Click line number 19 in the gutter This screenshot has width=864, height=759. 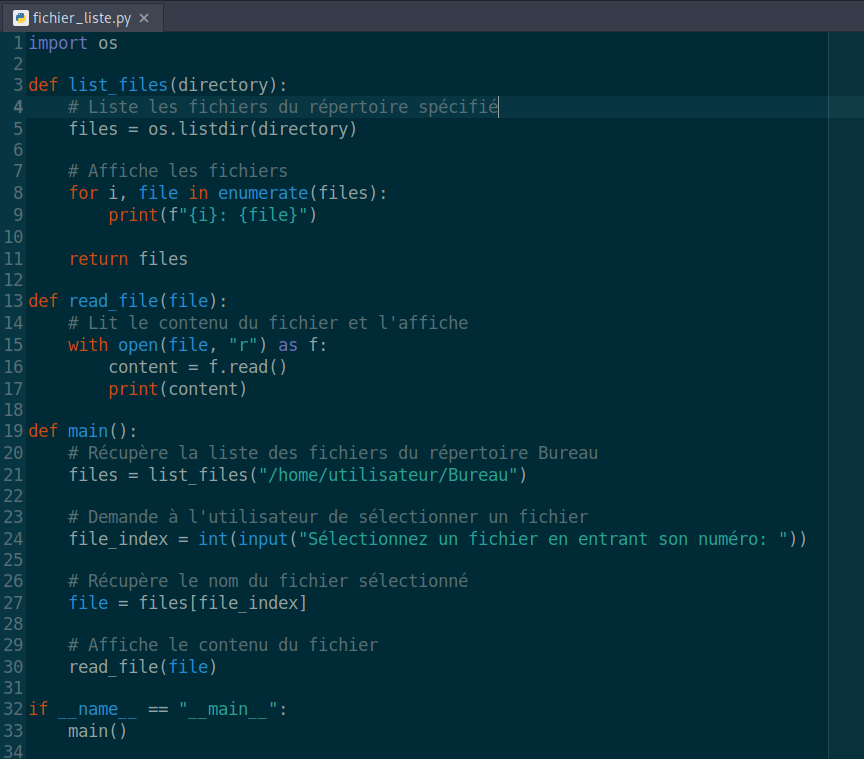tap(13, 431)
